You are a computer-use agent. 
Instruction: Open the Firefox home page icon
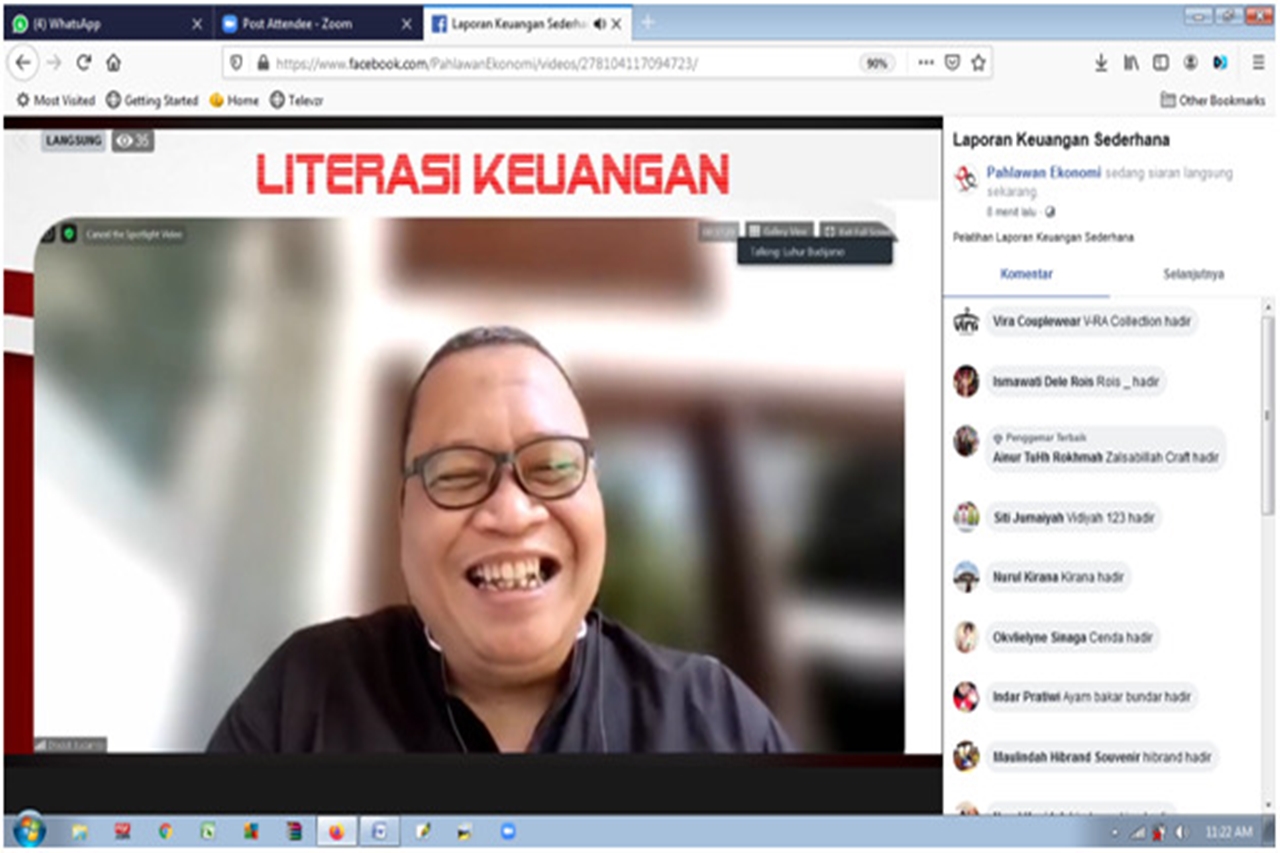pyautogui.click(x=114, y=62)
